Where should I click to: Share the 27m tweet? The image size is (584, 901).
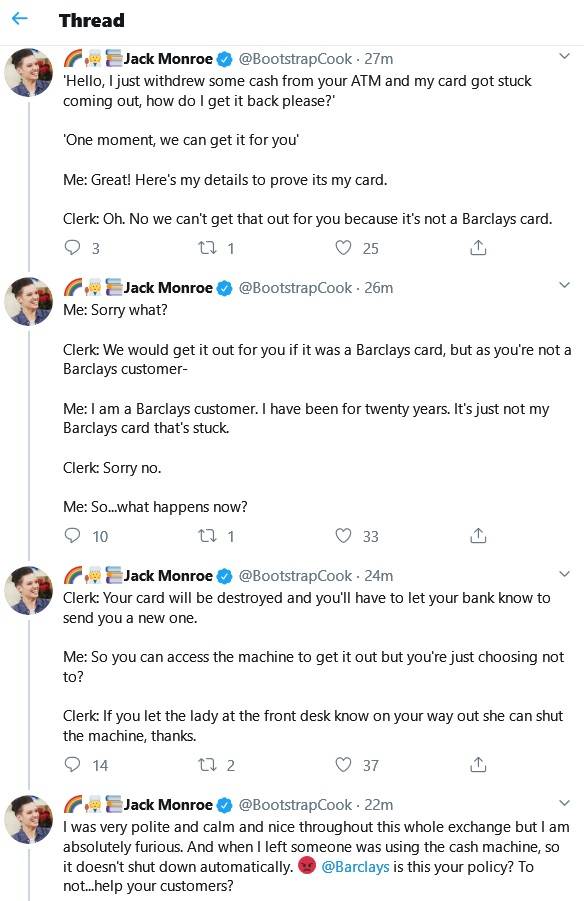pyautogui.click(x=478, y=248)
